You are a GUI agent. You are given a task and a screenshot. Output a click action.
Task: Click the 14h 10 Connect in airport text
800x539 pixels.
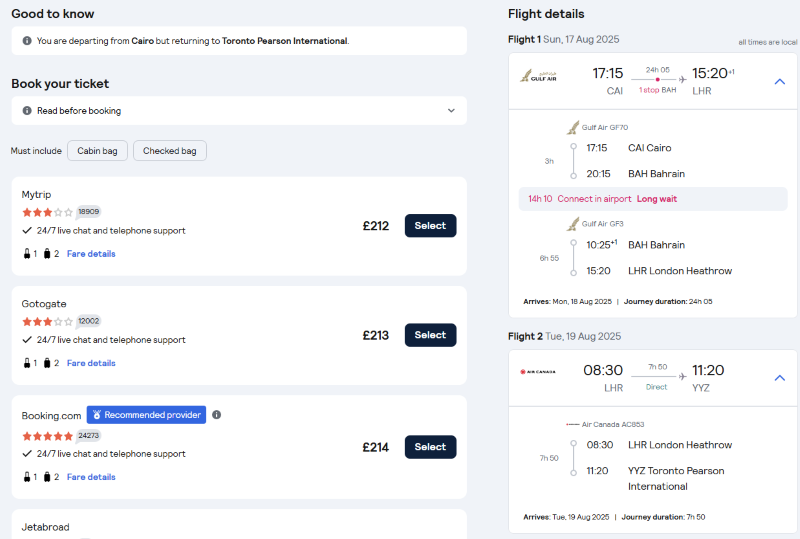580,199
